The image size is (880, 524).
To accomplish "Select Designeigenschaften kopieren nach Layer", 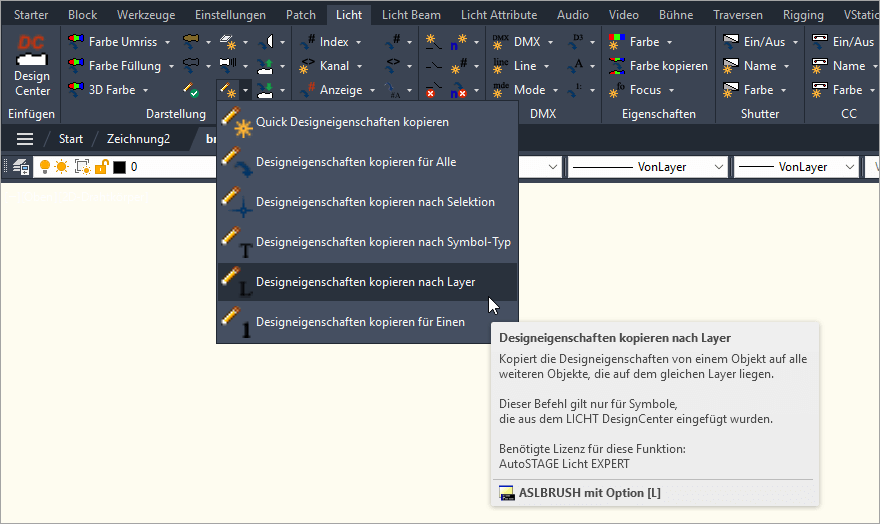I will [368, 282].
